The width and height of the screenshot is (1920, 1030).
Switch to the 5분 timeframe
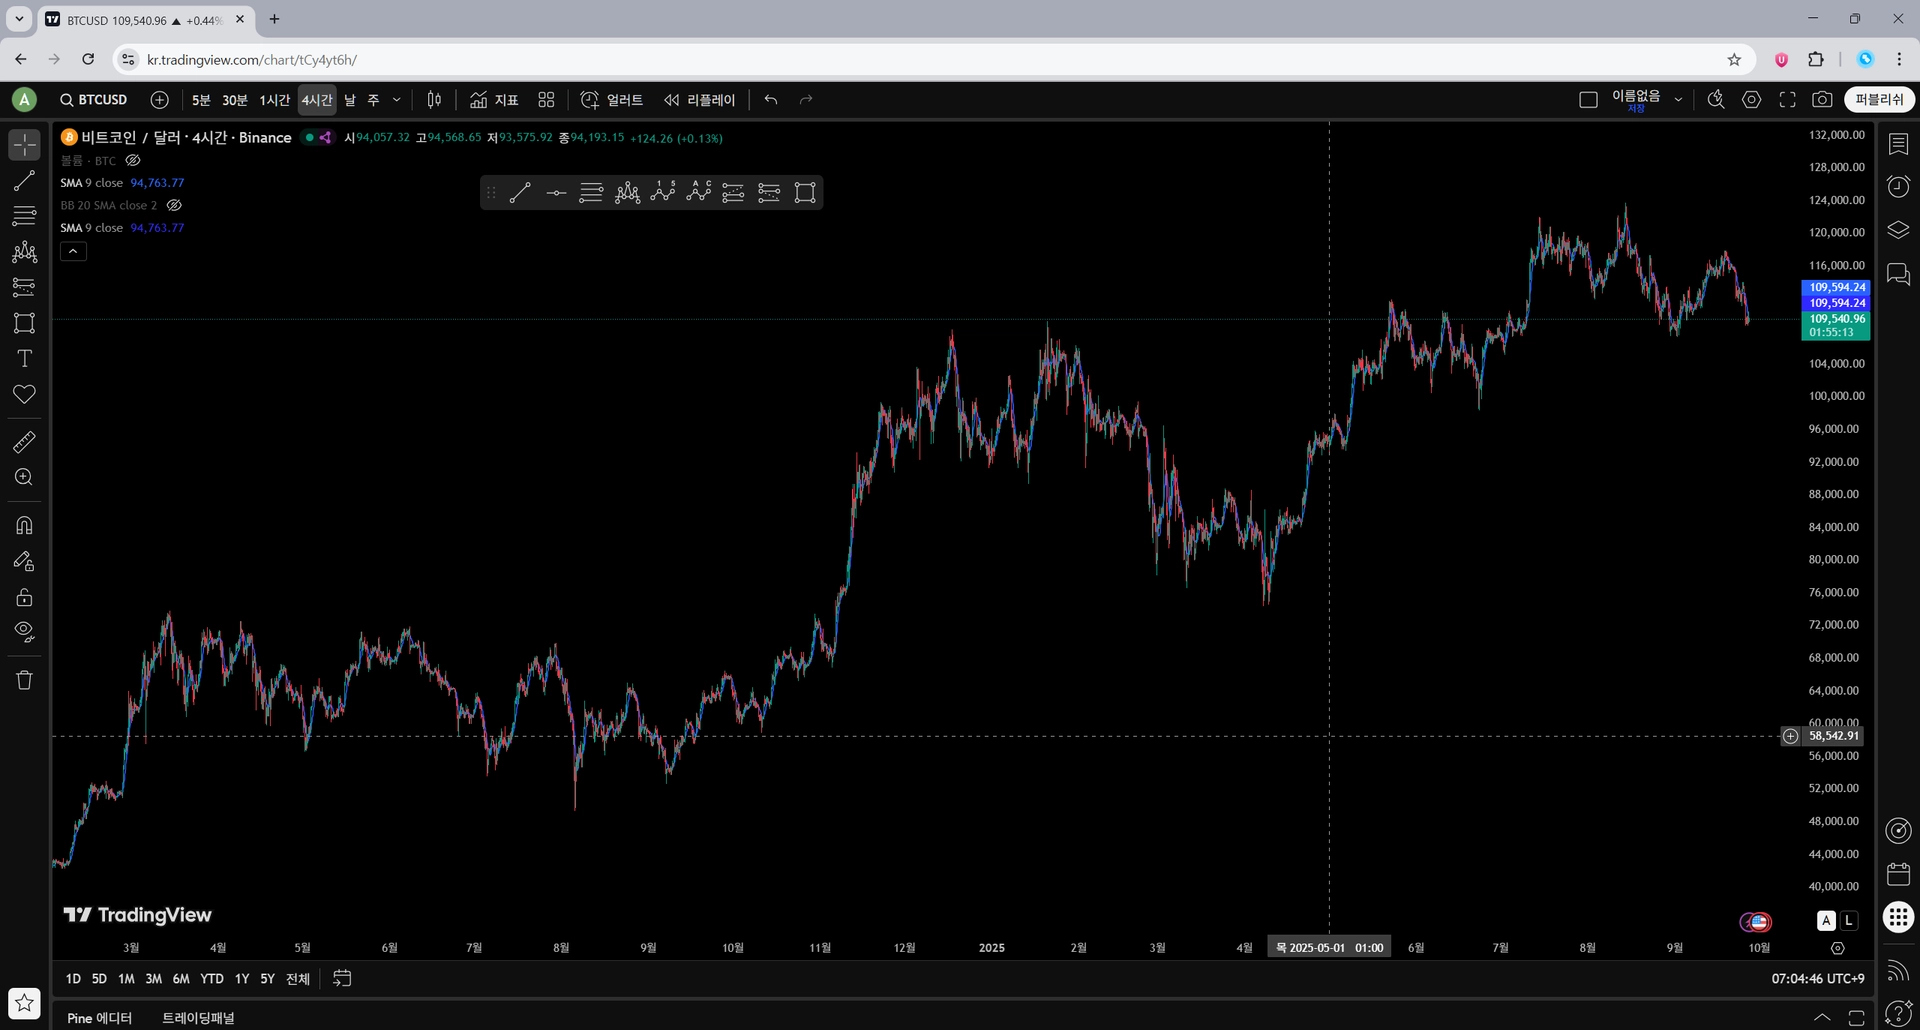201,100
